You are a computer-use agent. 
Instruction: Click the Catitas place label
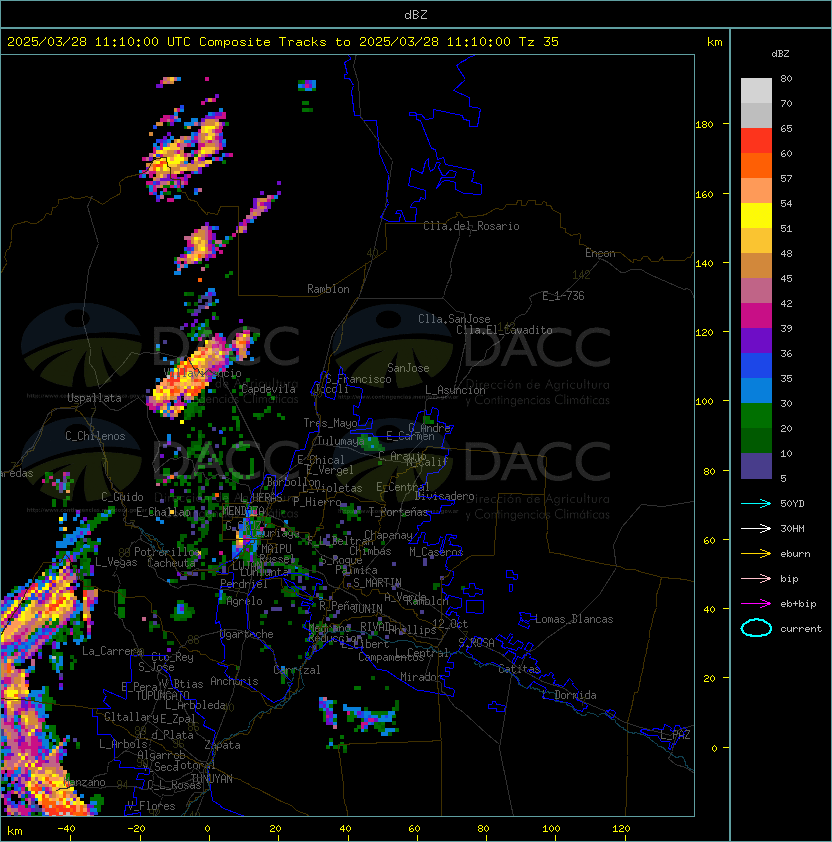[x=519, y=669]
